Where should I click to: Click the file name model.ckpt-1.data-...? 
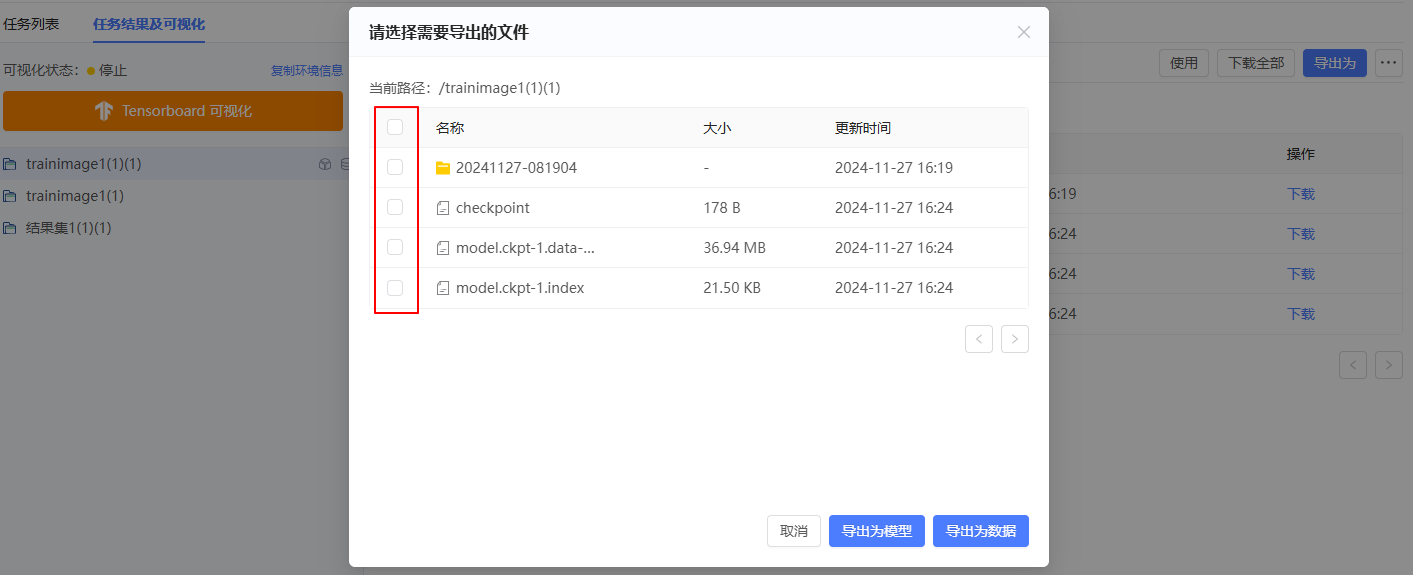click(x=525, y=248)
